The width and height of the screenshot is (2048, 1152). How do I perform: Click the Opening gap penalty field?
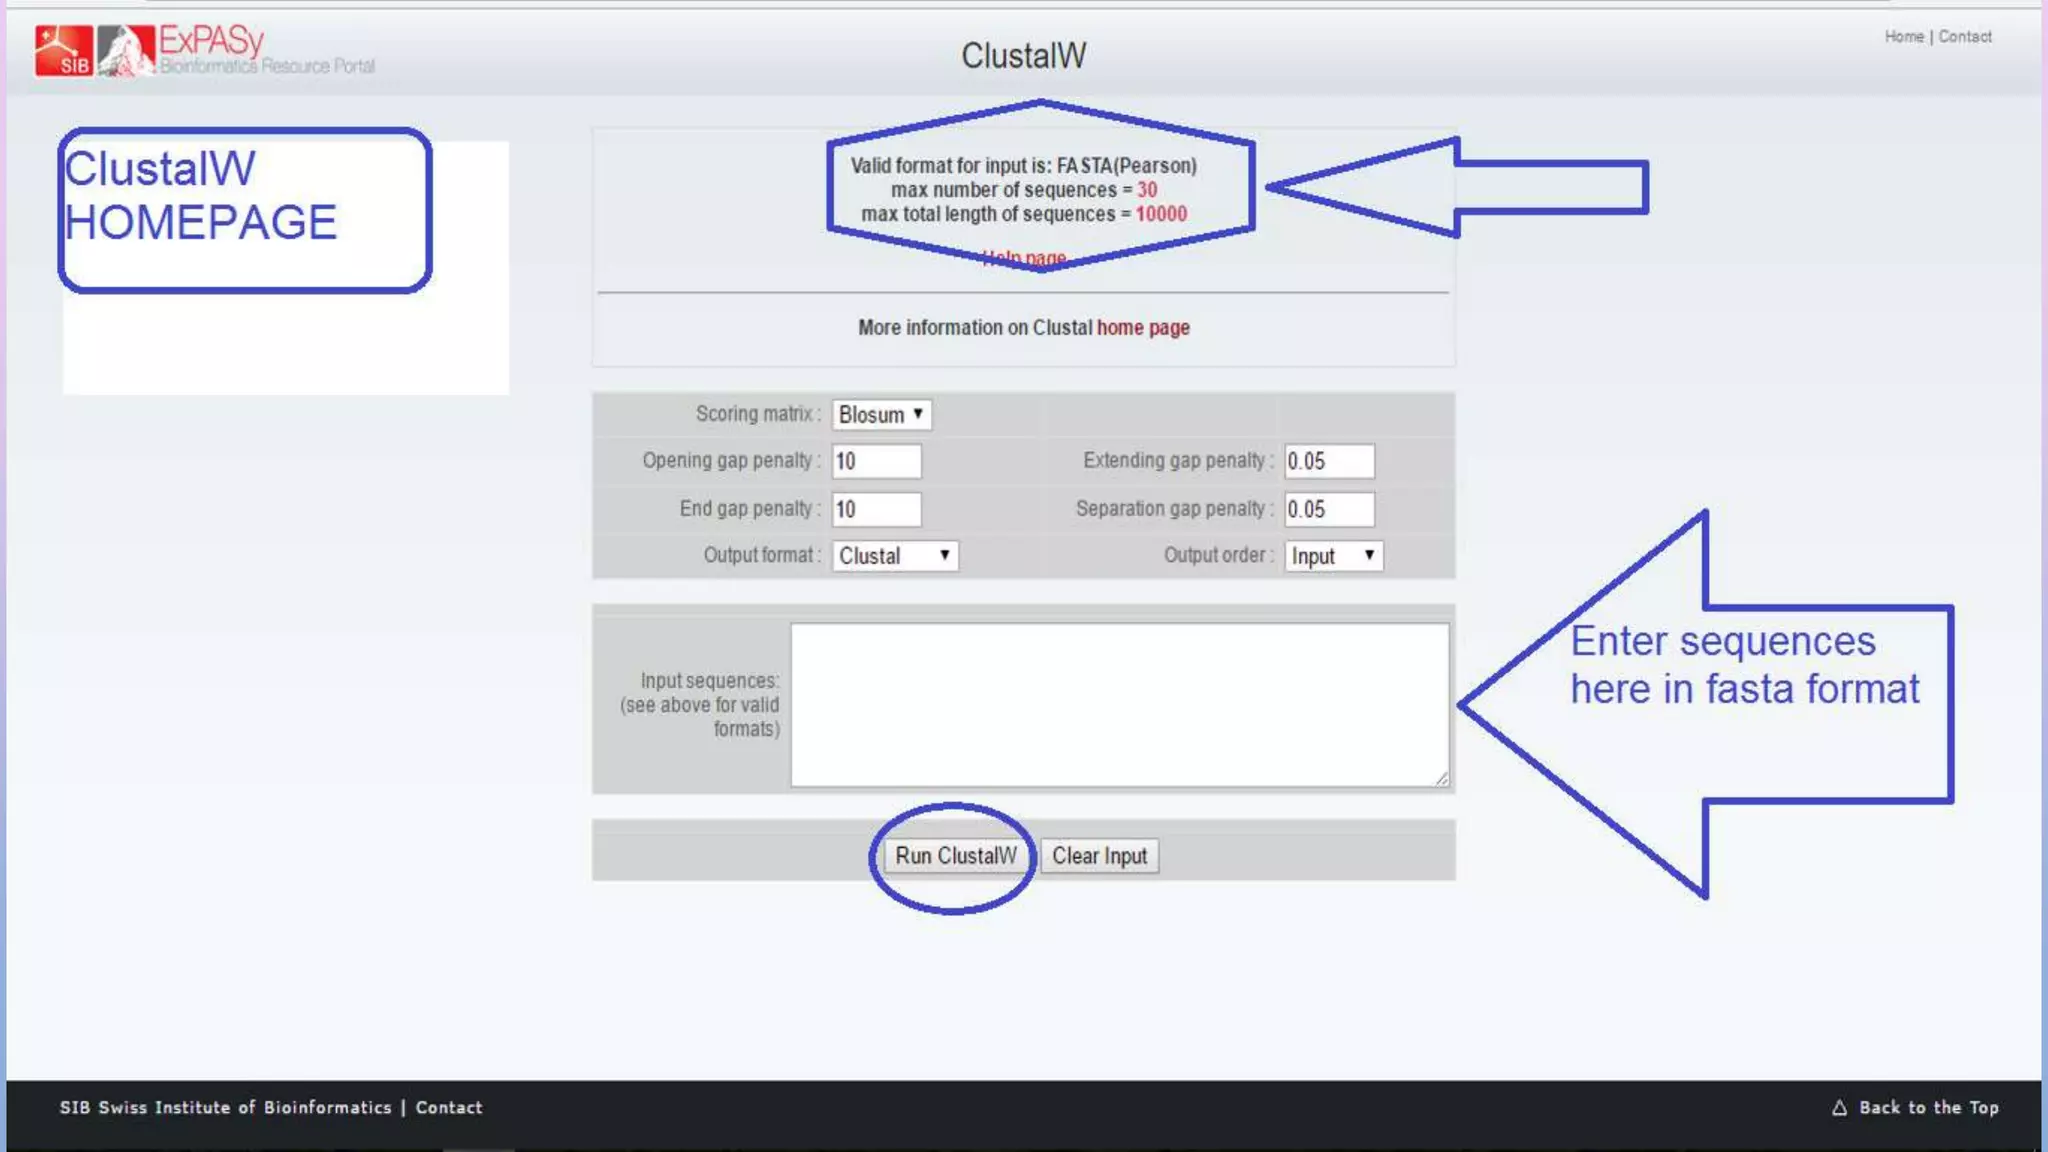pyautogui.click(x=876, y=461)
